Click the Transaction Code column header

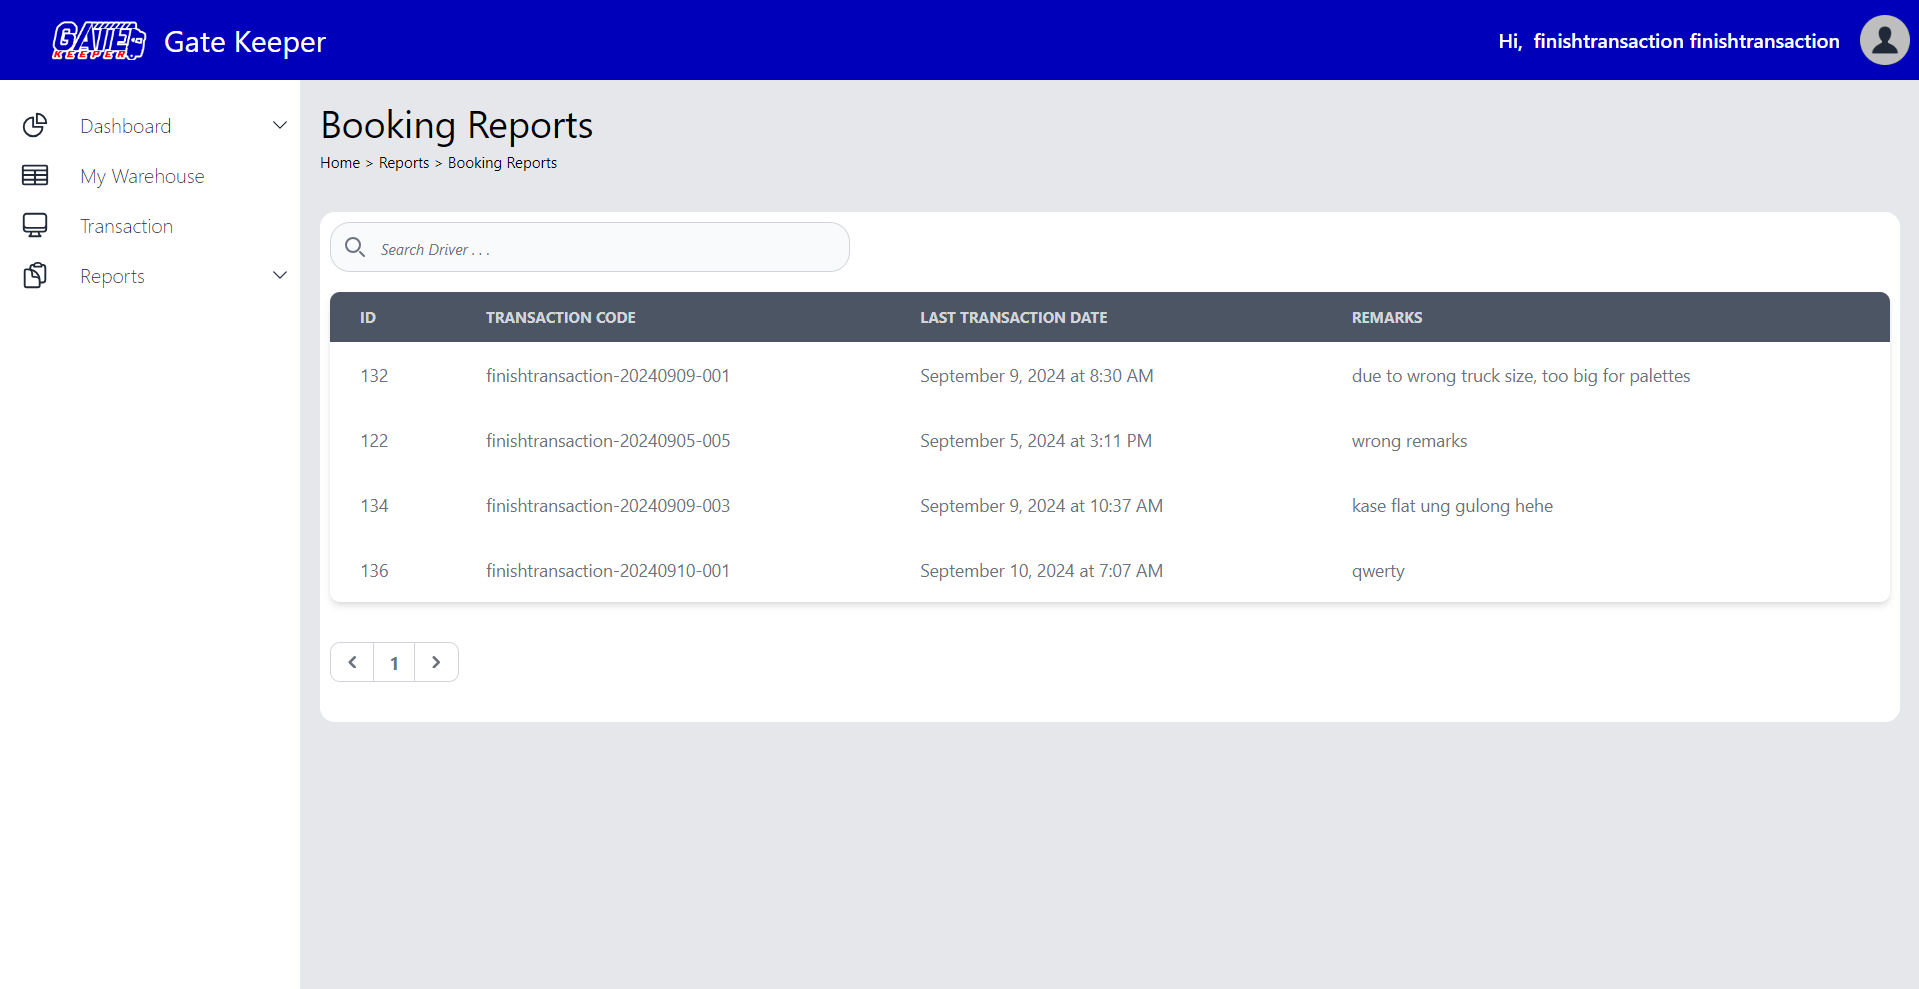560,318
